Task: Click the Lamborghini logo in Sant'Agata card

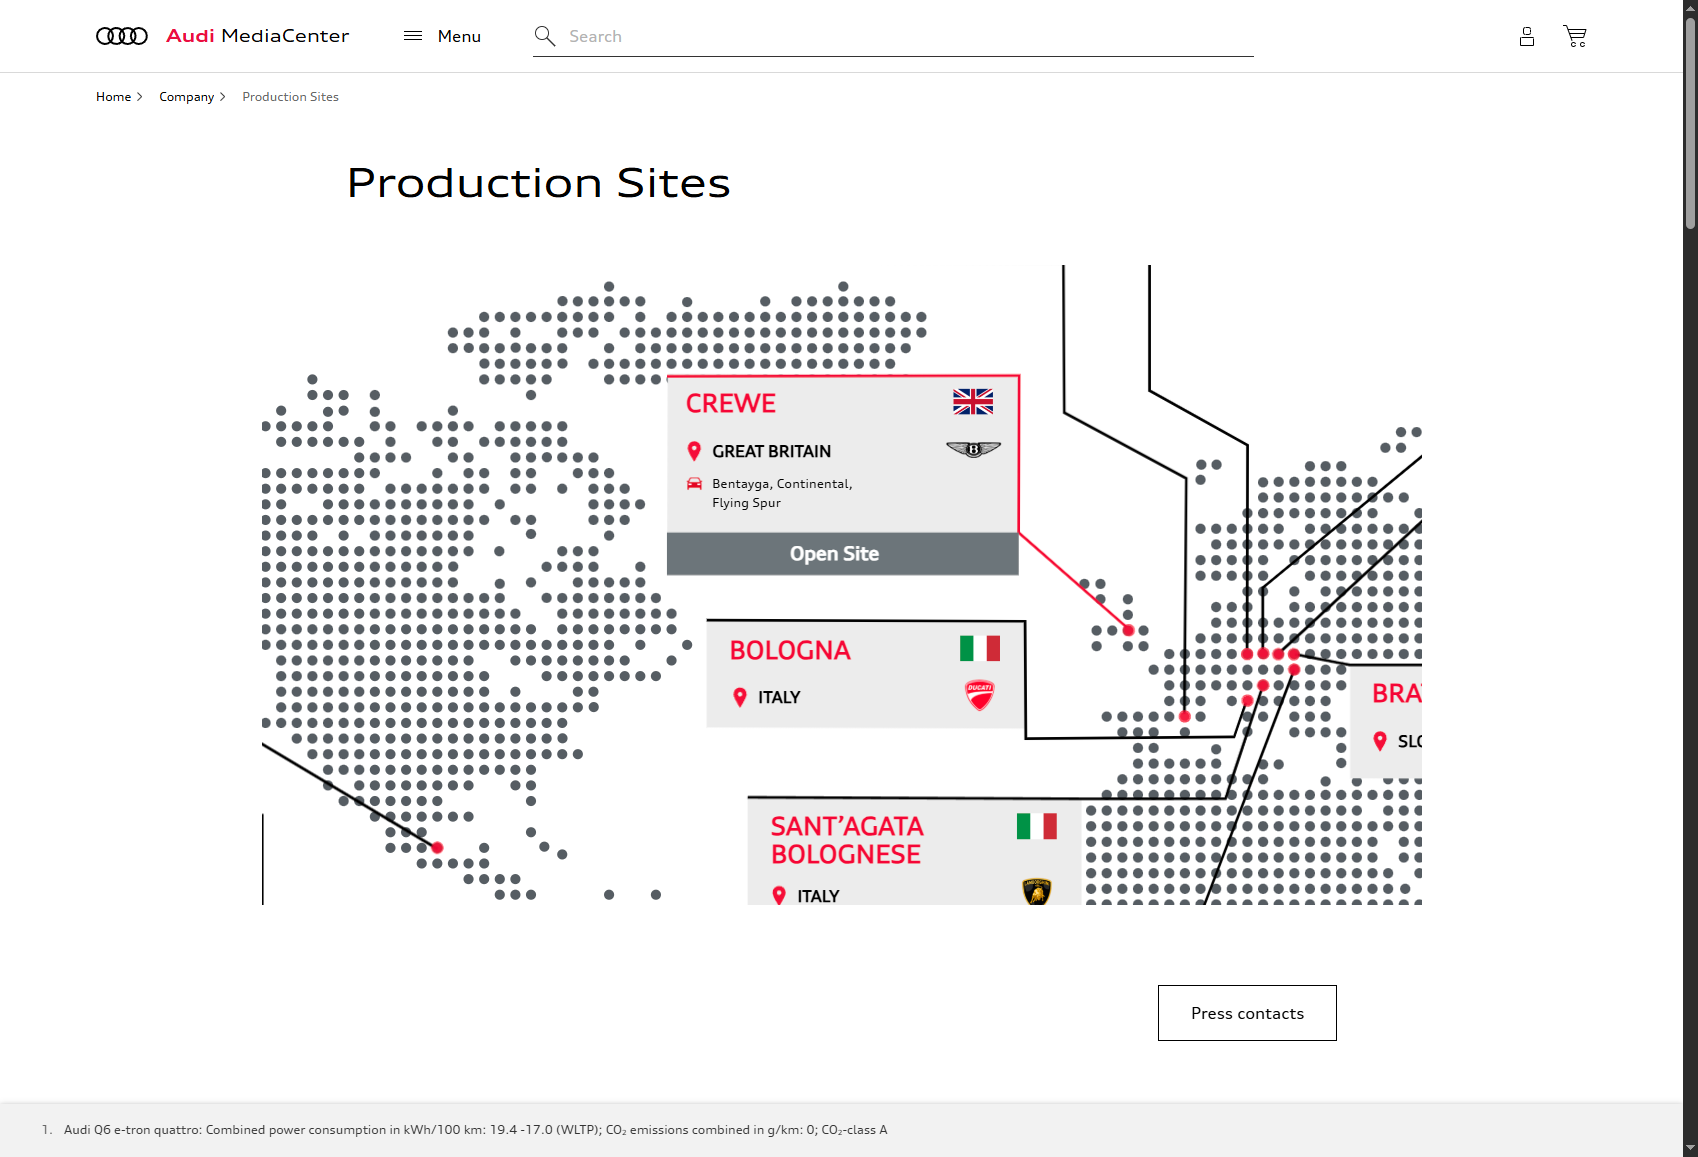Action: [x=1037, y=890]
